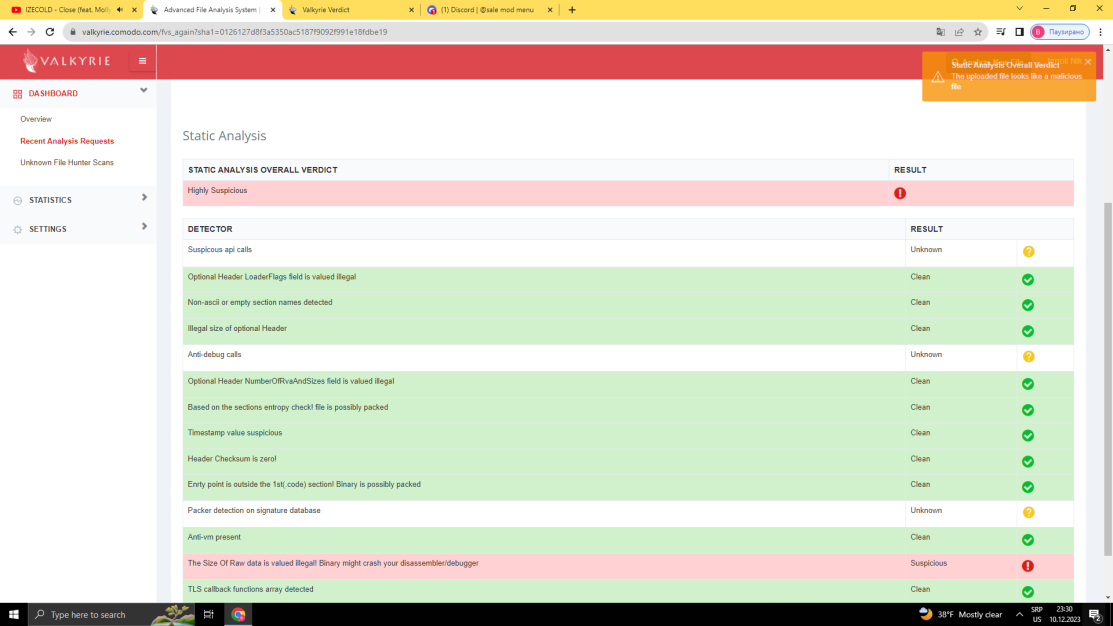Click the unknown icon for Suspicous api calls
Screen dimensions: 1113x626
1028,252
